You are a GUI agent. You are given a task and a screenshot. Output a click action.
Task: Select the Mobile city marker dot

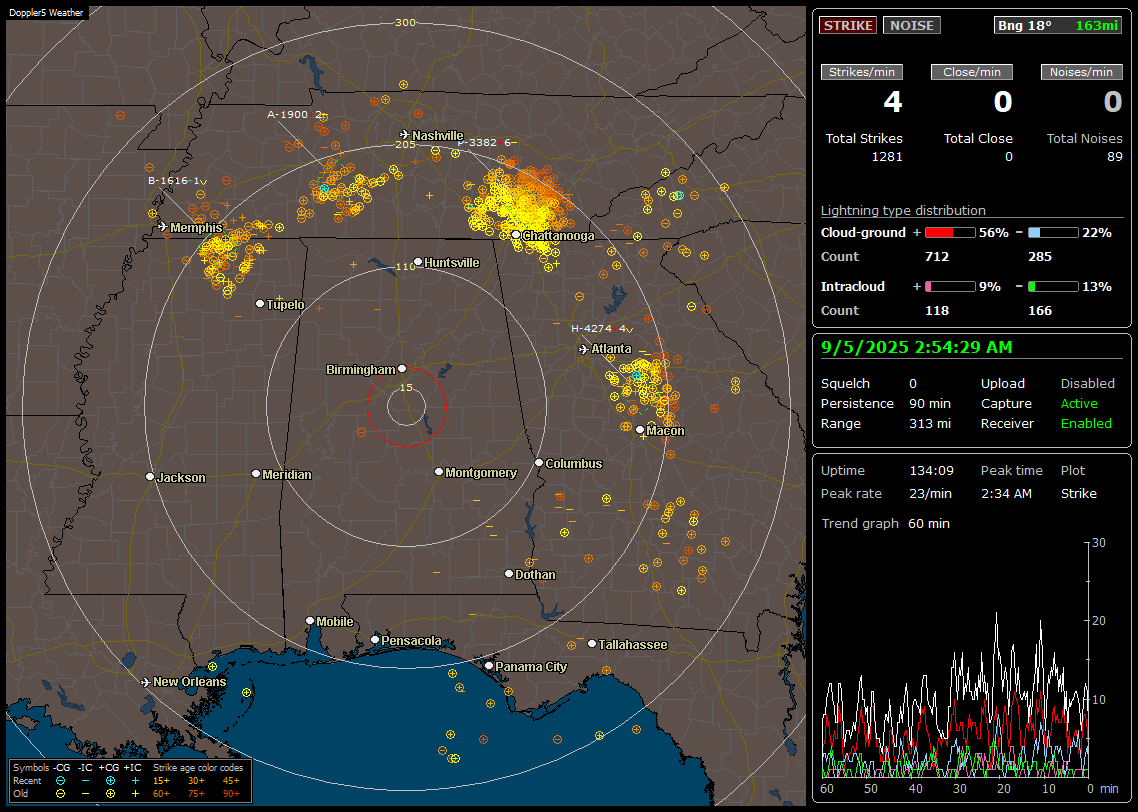click(x=310, y=620)
